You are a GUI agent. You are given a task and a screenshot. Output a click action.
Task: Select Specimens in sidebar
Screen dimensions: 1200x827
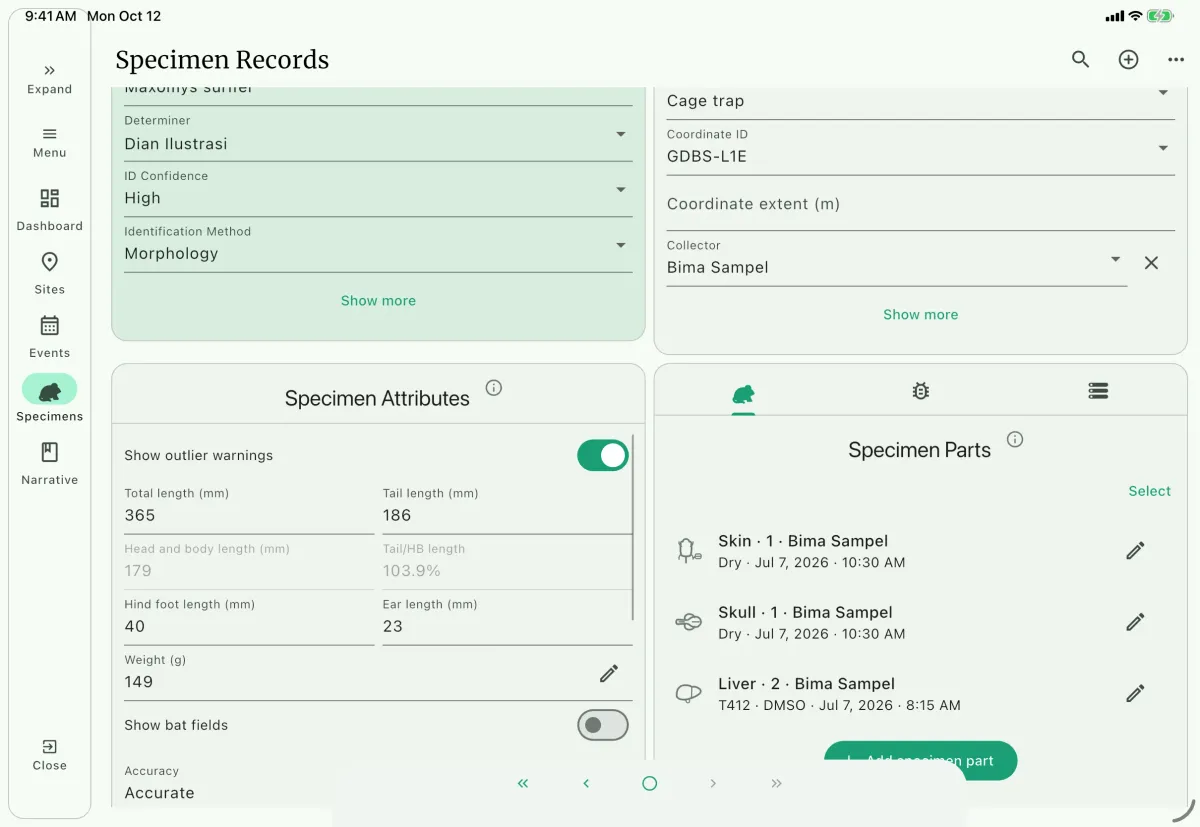click(49, 400)
